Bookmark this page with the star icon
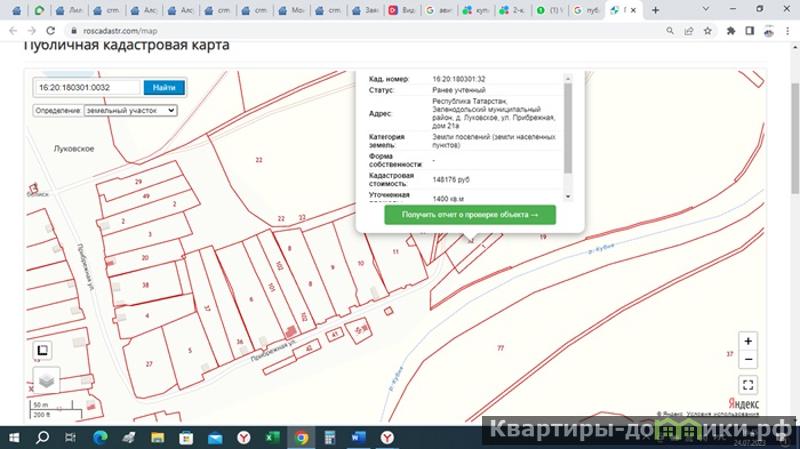 [x=708, y=30]
